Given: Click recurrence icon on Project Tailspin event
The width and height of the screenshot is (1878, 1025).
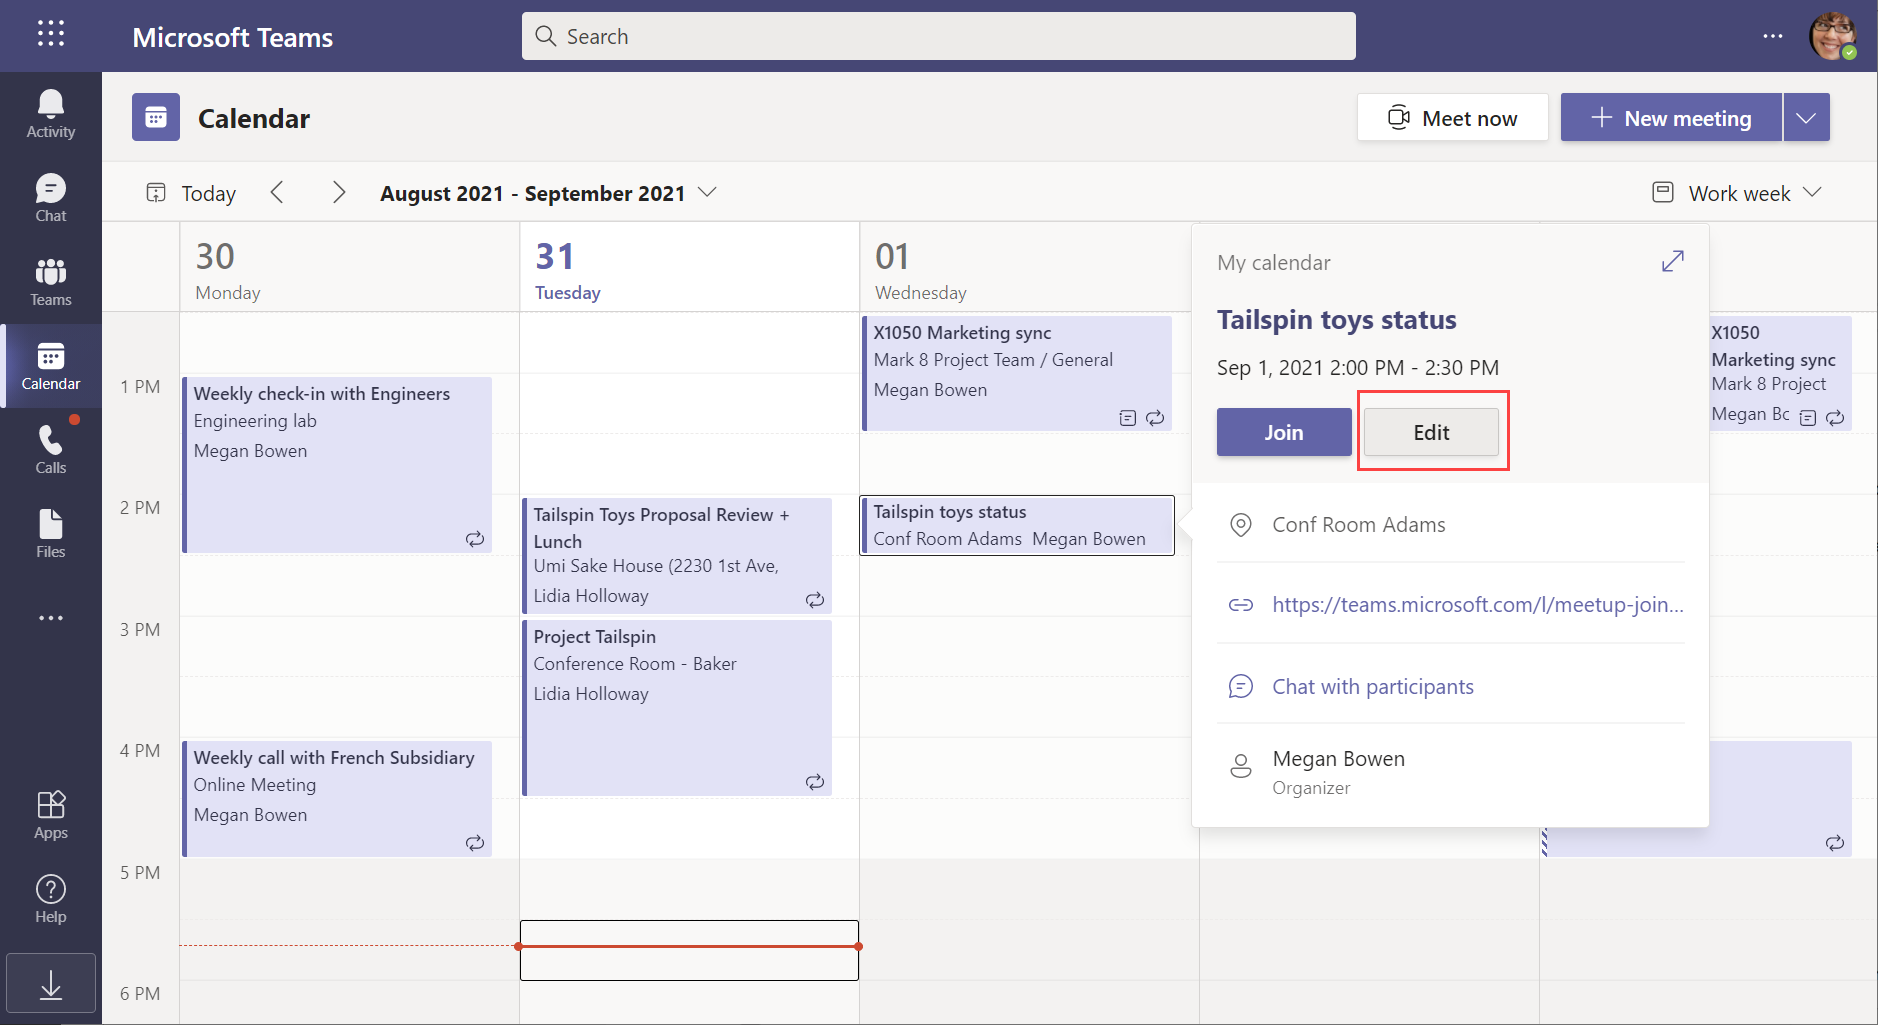Looking at the screenshot, I should 815,782.
